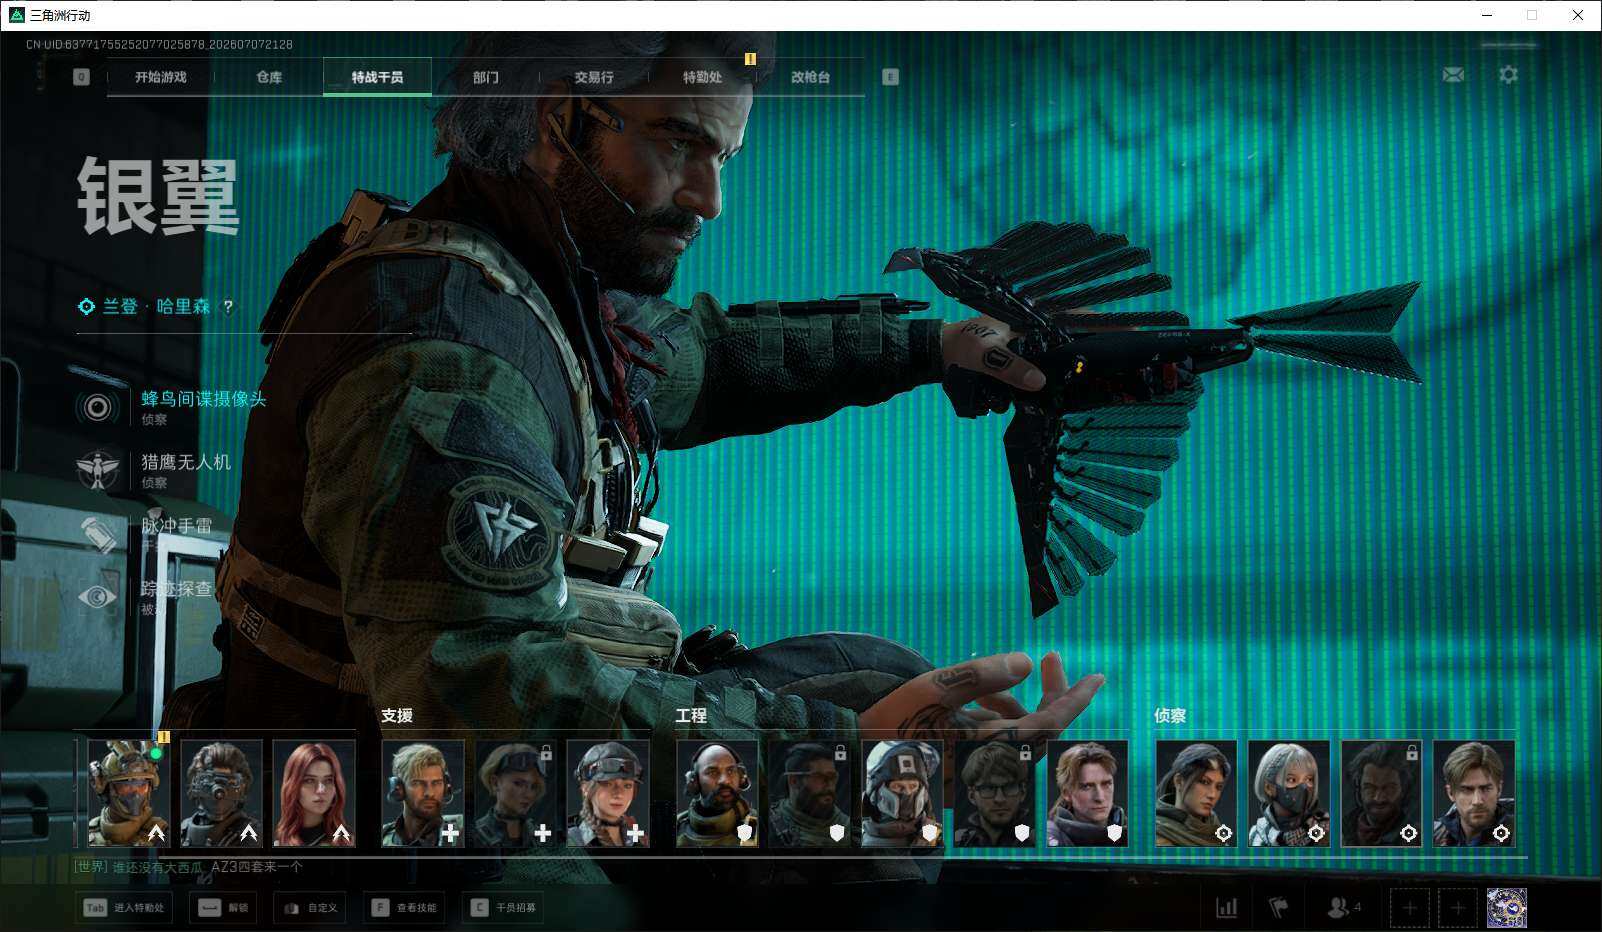Click the question mark beside 兰登·哈里森
The image size is (1602, 932).
(x=228, y=307)
